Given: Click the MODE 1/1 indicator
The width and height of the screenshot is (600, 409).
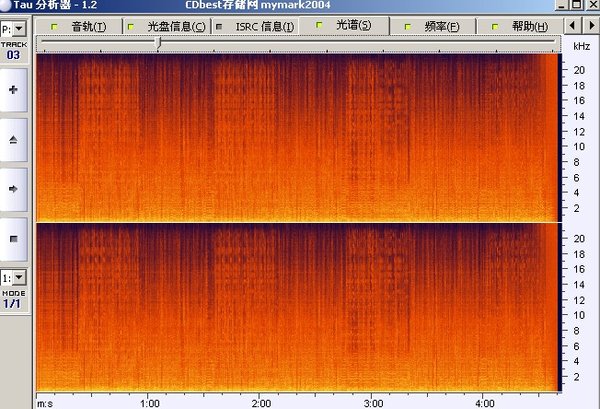Looking at the screenshot, I should tap(13, 300).
